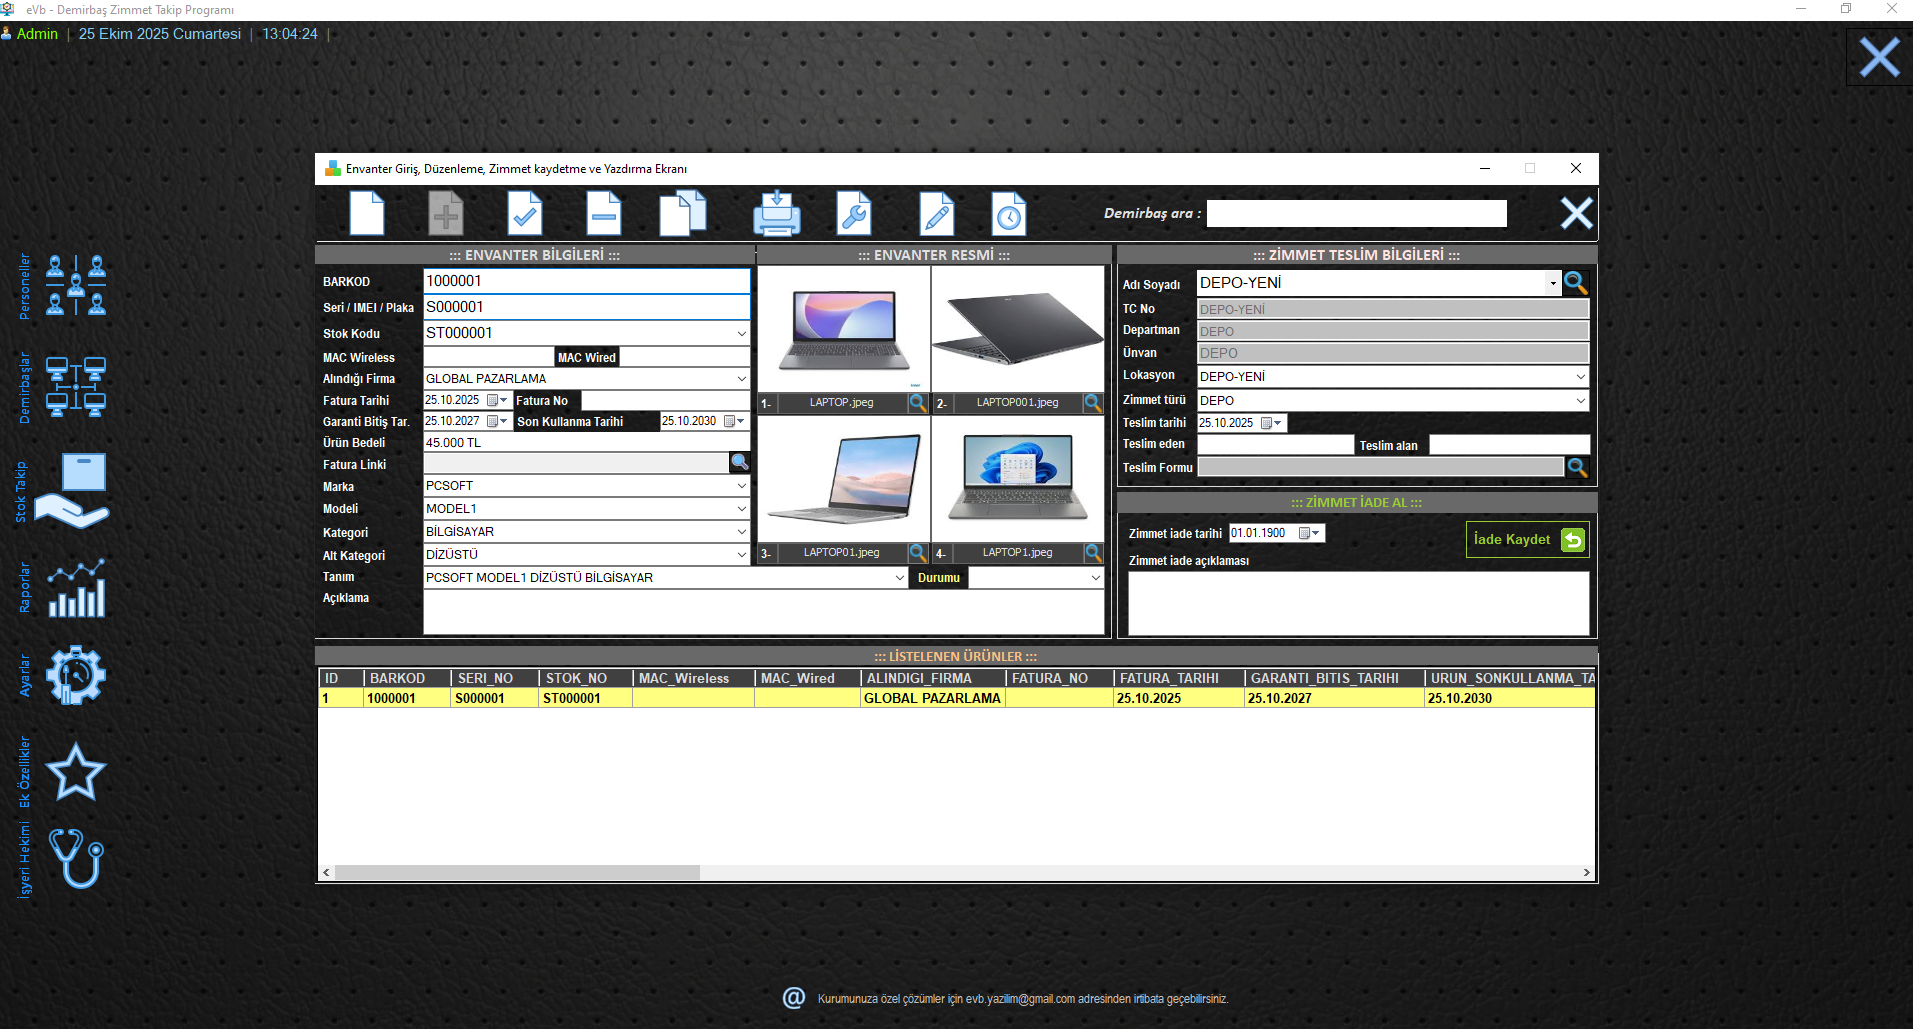Open the Durumu dropdown list

[1095, 578]
